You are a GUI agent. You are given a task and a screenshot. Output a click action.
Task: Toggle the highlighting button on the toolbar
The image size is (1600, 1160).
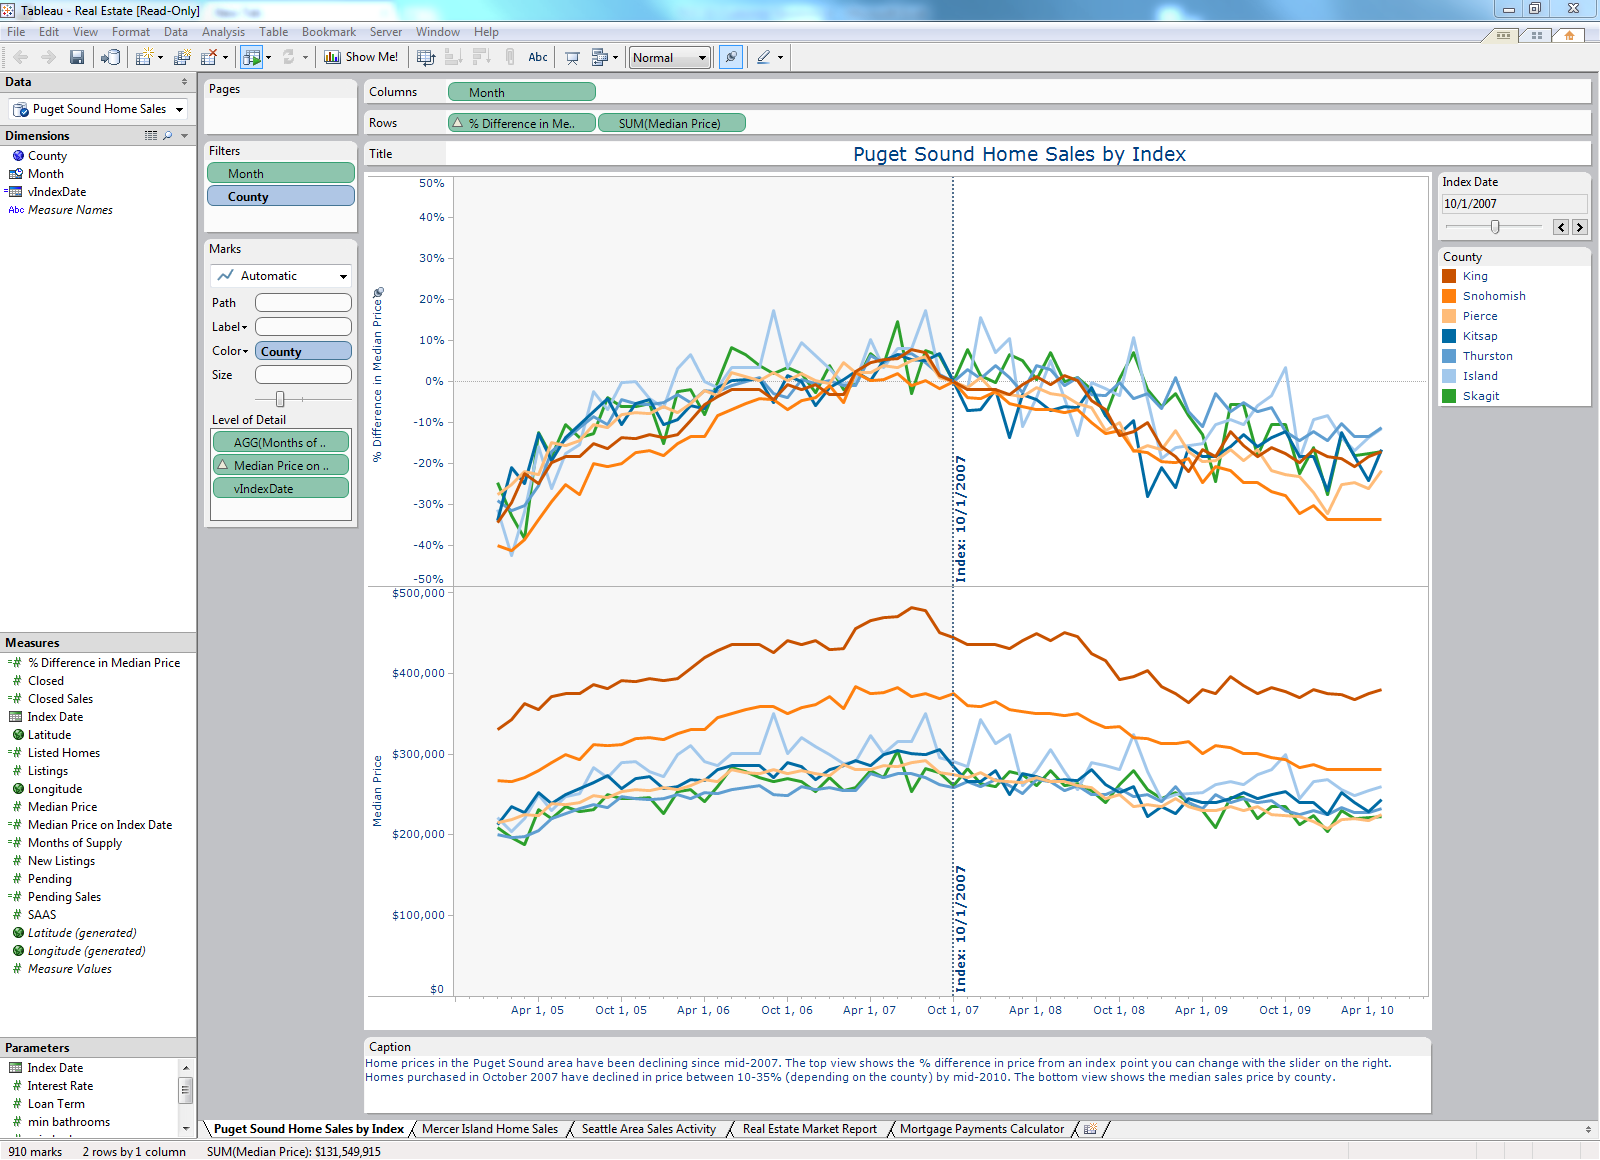[730, 57]
